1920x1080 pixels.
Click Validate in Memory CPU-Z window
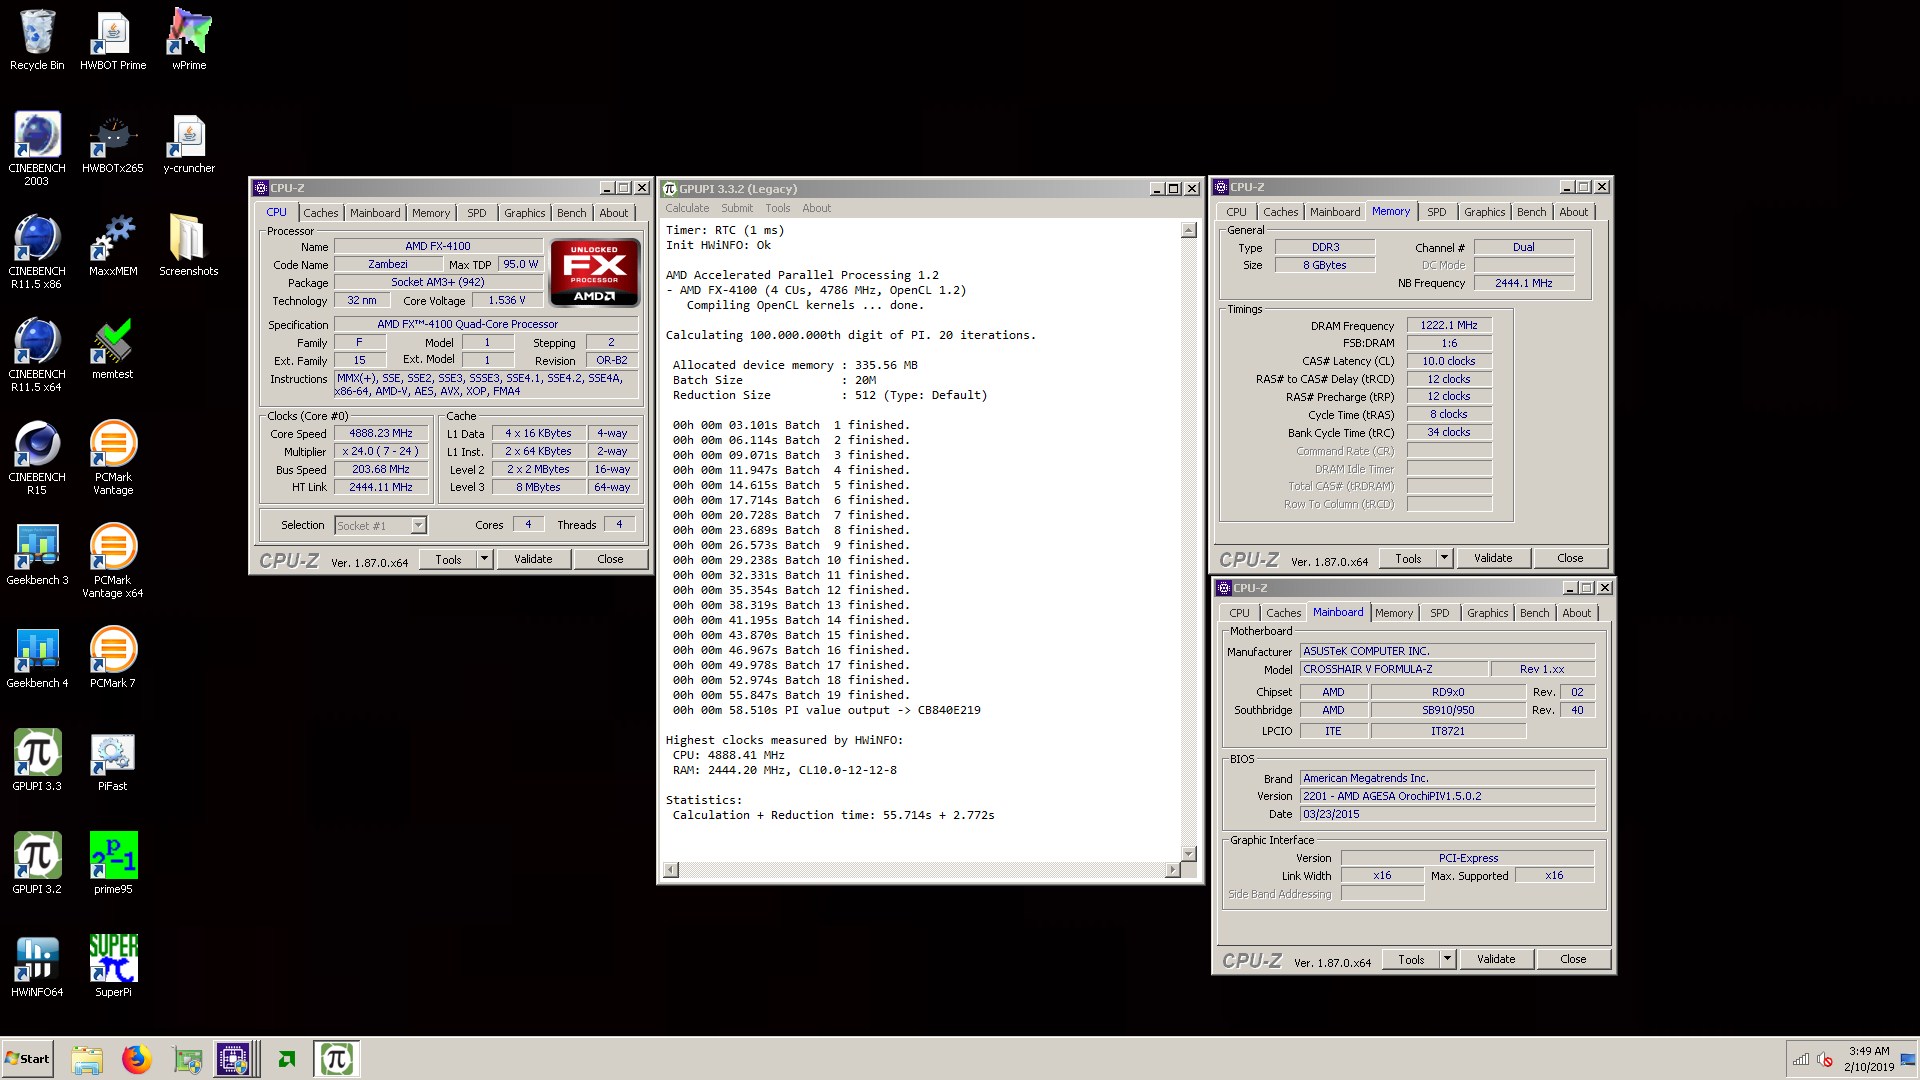coord(1493,558)
